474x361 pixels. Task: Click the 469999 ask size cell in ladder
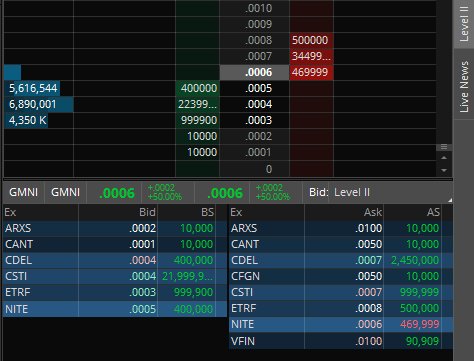pyautogui.click(x=311, y=72)
